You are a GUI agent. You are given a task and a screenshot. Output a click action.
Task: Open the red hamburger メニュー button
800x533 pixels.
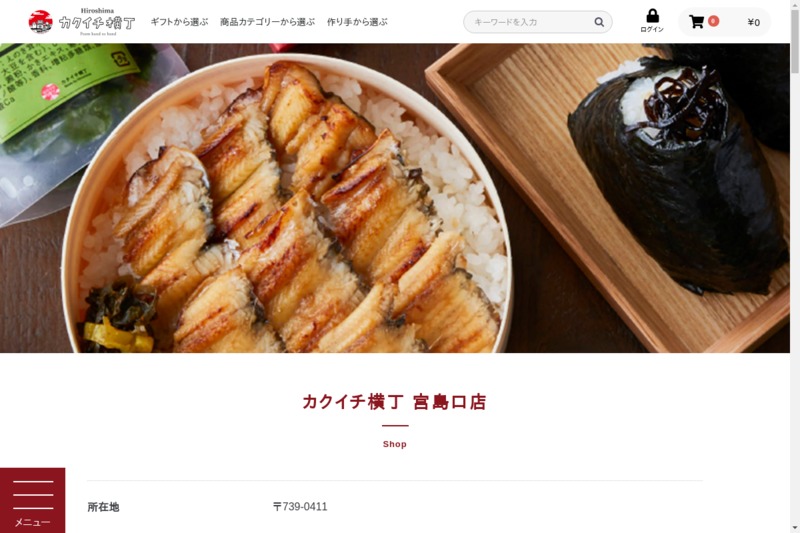(33, 500)
